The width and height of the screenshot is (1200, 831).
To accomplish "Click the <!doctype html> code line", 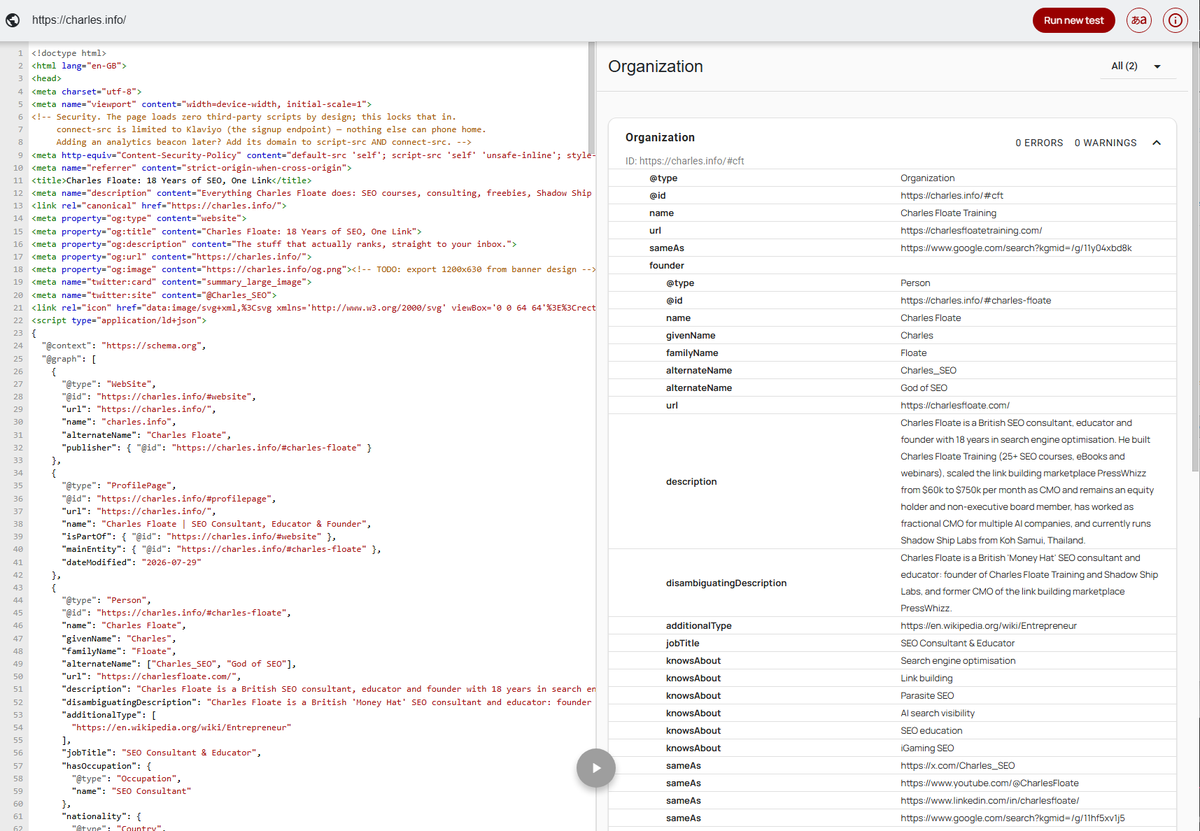I will pyautogui.click(x=69, y=52).
